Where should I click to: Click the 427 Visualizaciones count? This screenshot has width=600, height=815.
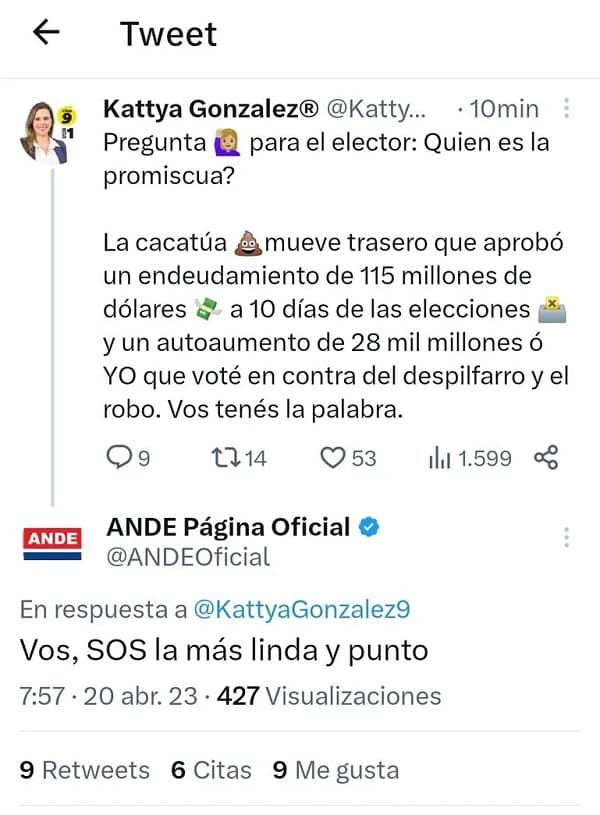pos(328,696)
